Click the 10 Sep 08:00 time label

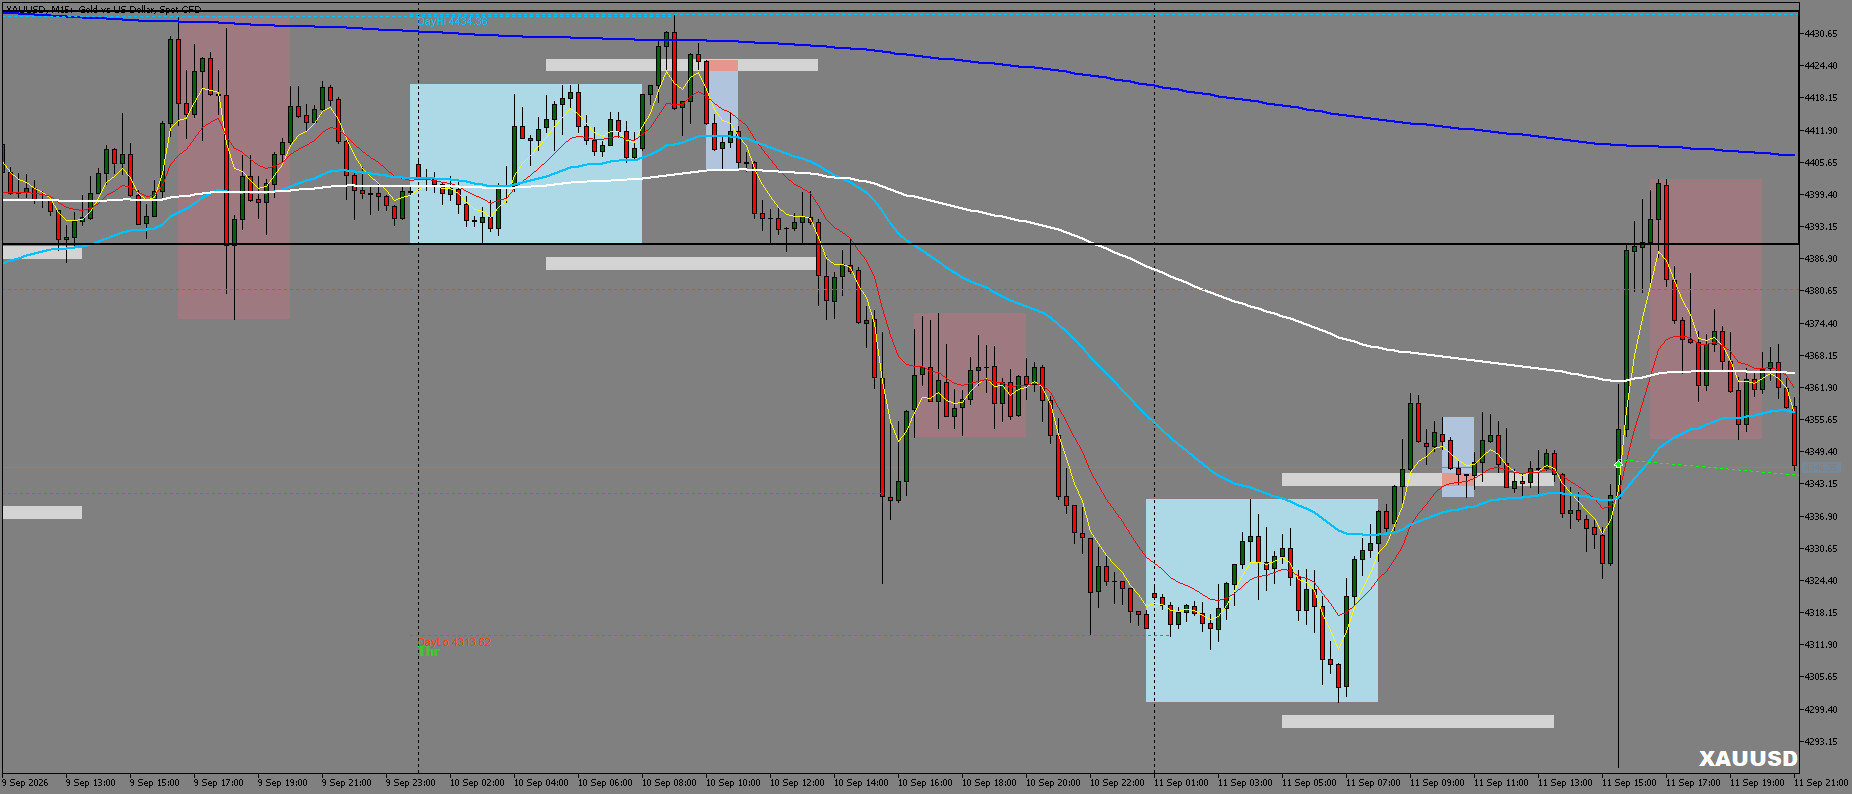click(669, 783)
